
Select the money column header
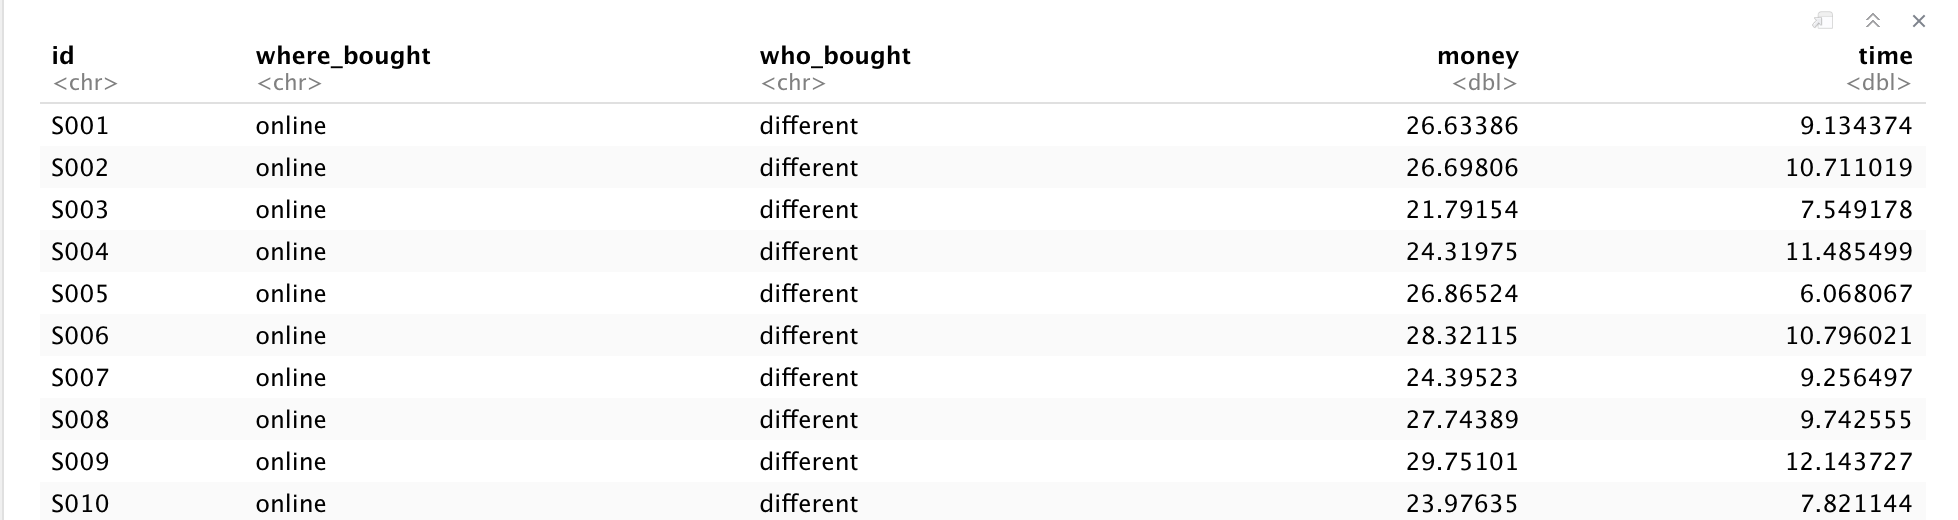[1477, 56]
